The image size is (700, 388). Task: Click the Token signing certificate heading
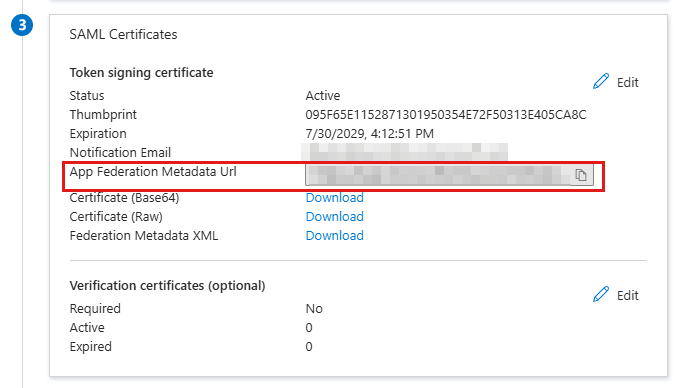(142, 72)
